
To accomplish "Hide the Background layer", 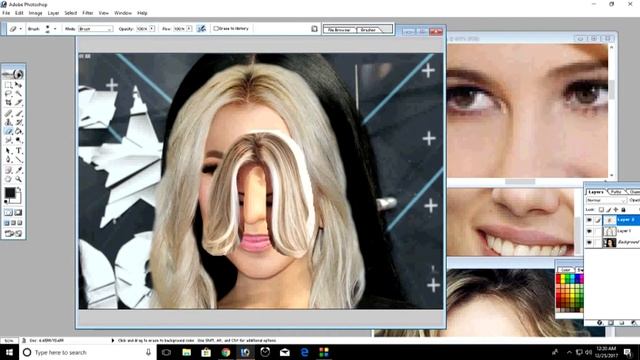I will coord(589,242).
